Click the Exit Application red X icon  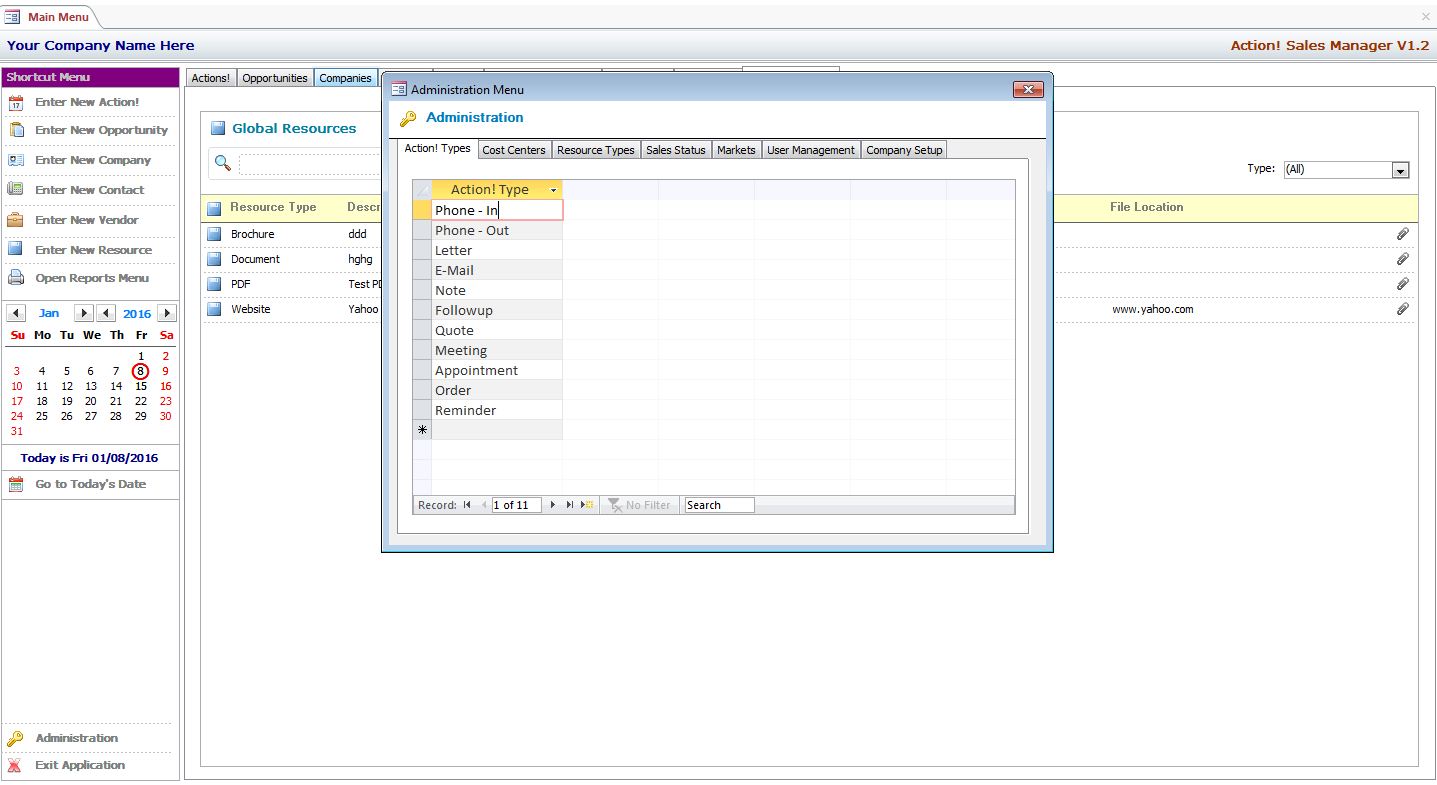point(15,766)
